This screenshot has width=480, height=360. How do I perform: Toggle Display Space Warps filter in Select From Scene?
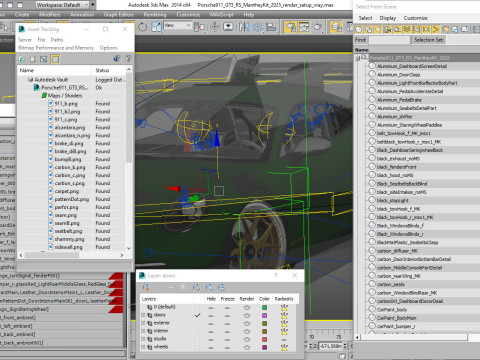tap(407, 30)
